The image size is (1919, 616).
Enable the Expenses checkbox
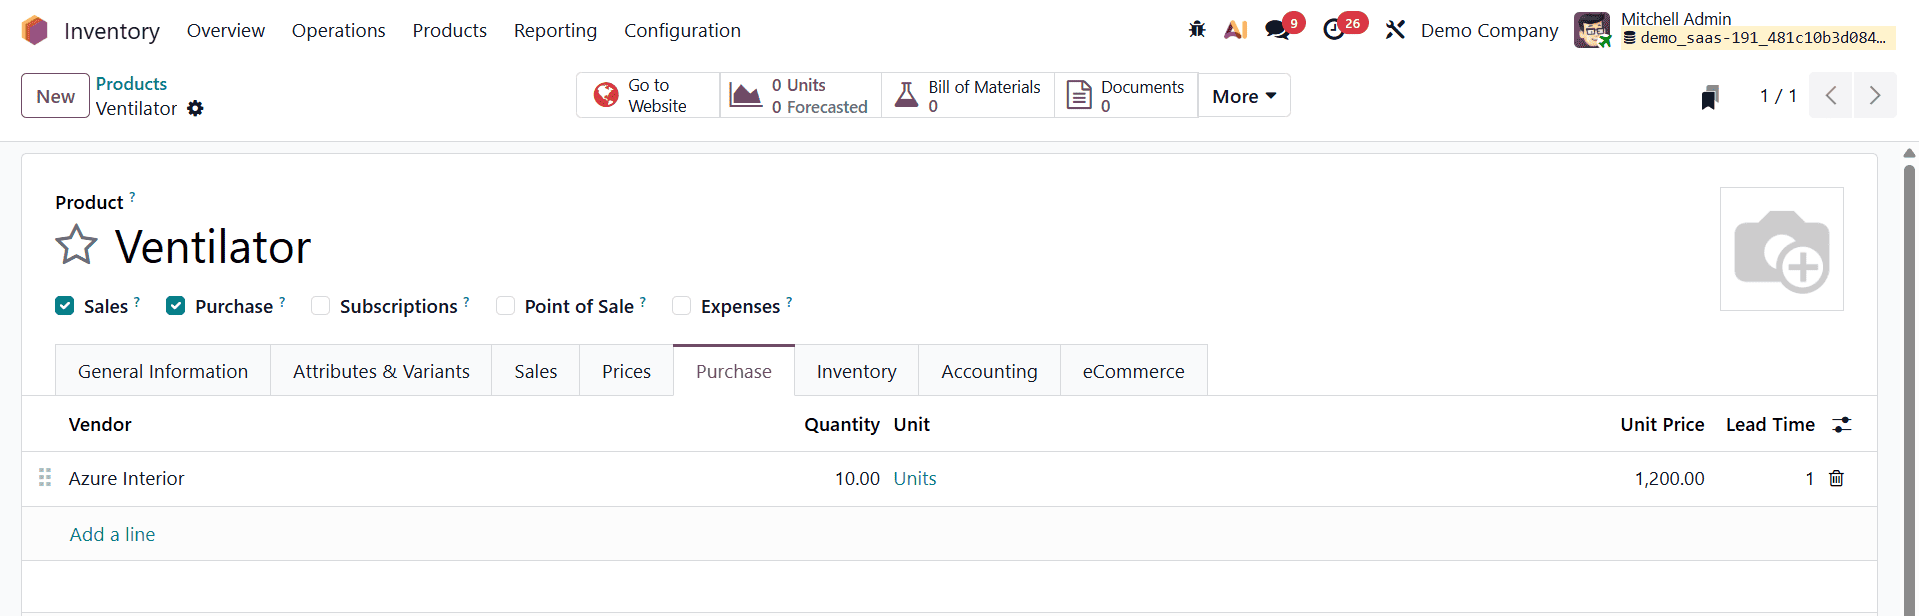tap(681, 306)
